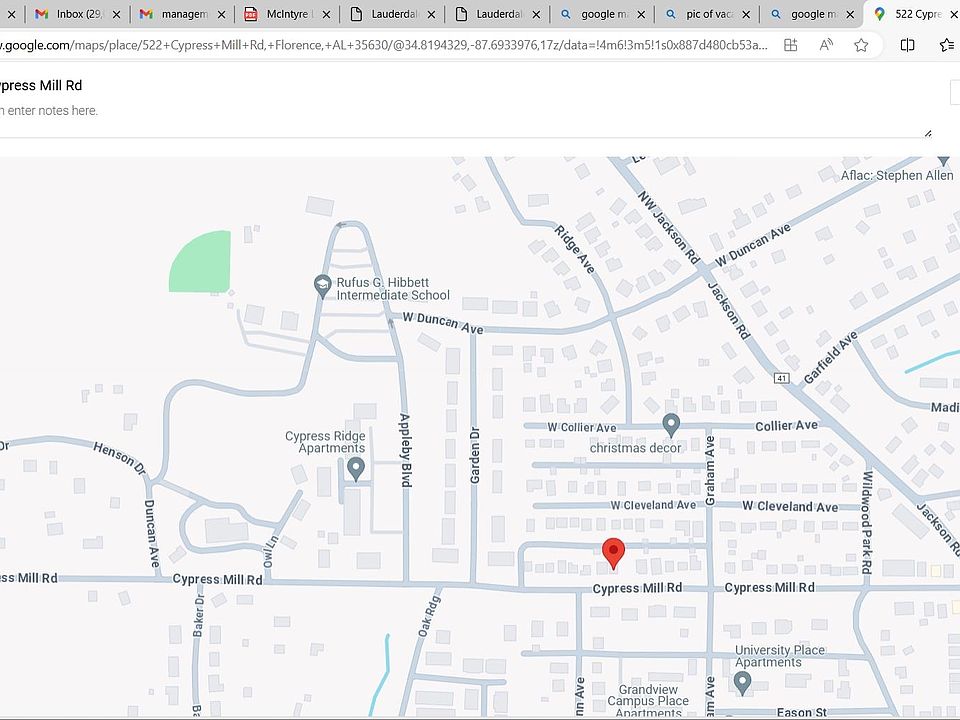The width and height of the screenshot is (960, 720).
Task: Click the Aflac: Stephen Allen map pin
Action: point(943,160)
